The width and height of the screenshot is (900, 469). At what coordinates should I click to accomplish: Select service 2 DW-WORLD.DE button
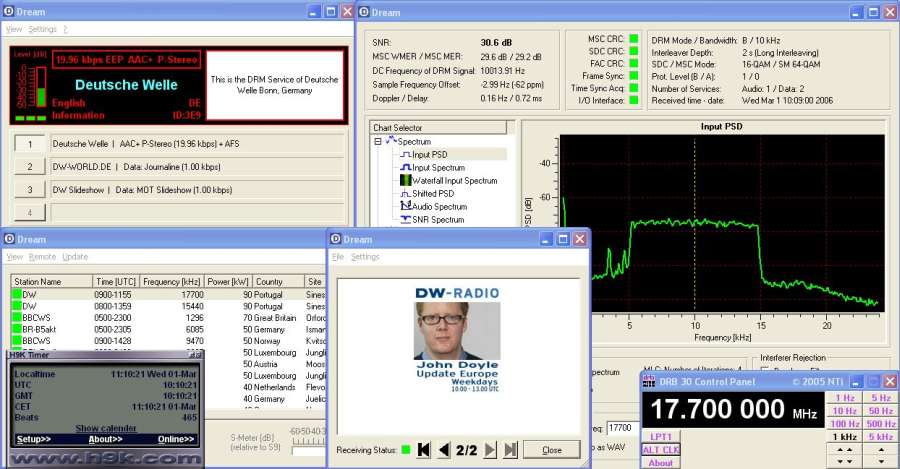point(30,166)
